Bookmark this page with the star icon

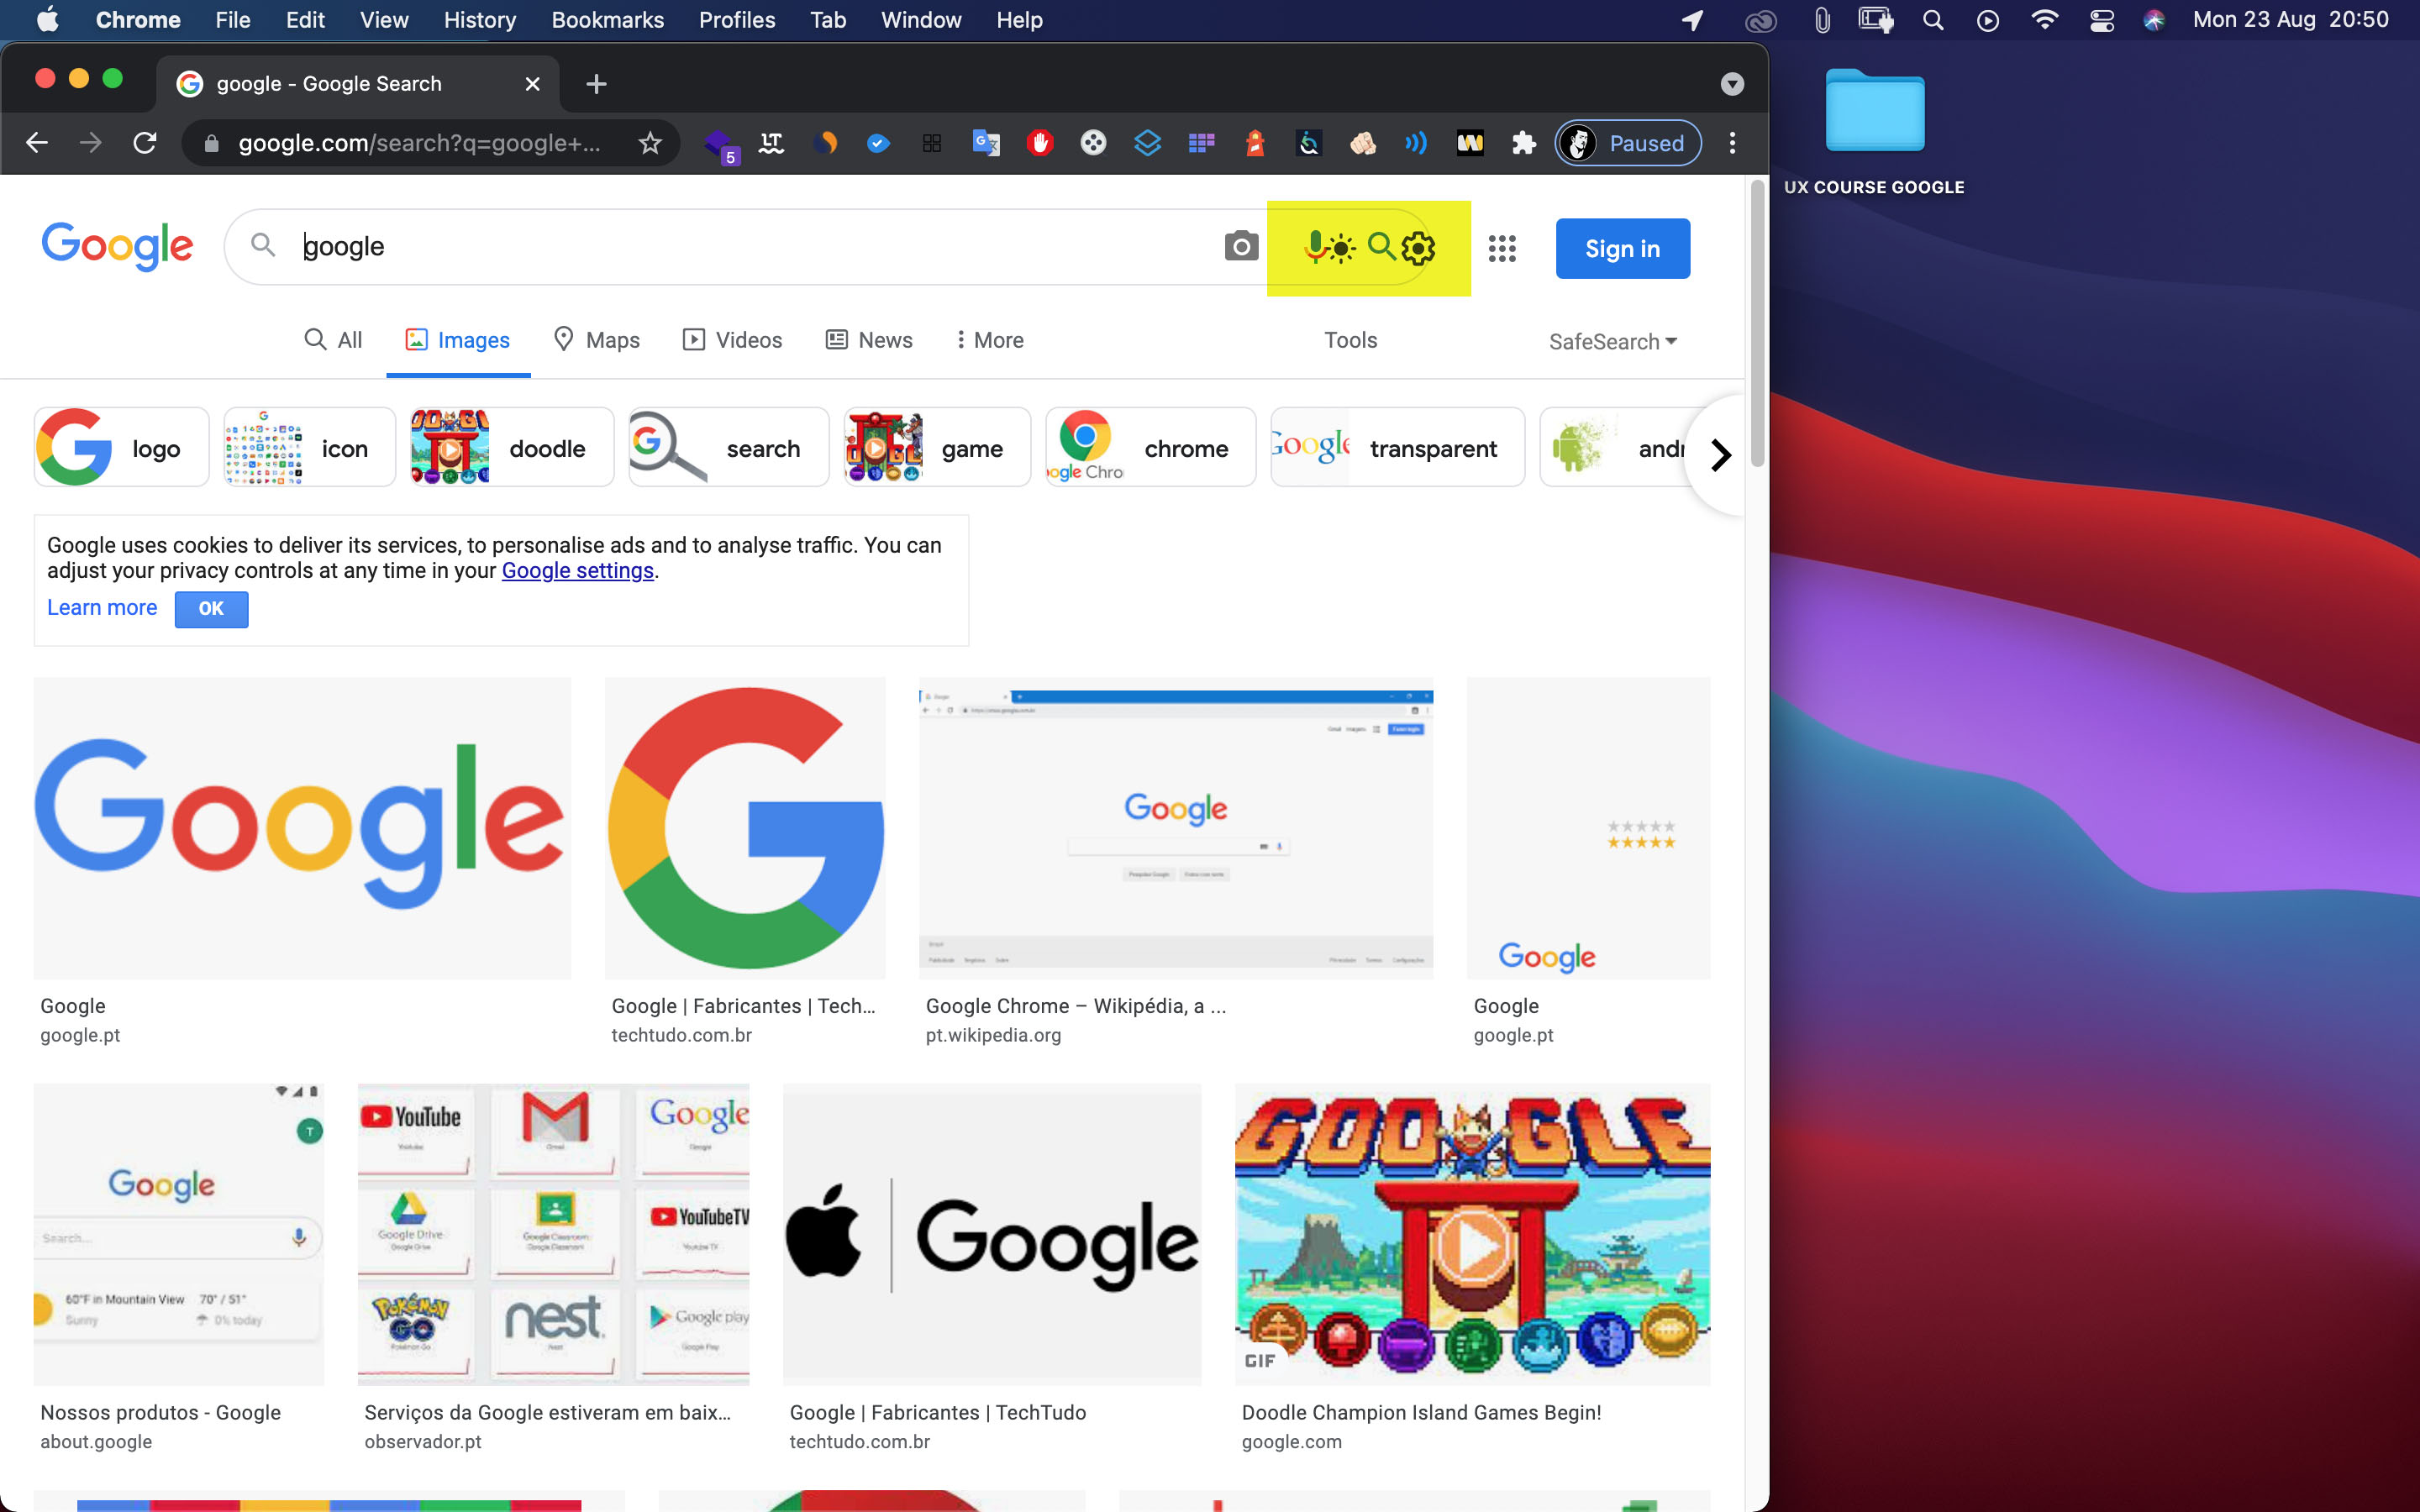[650, 143]
